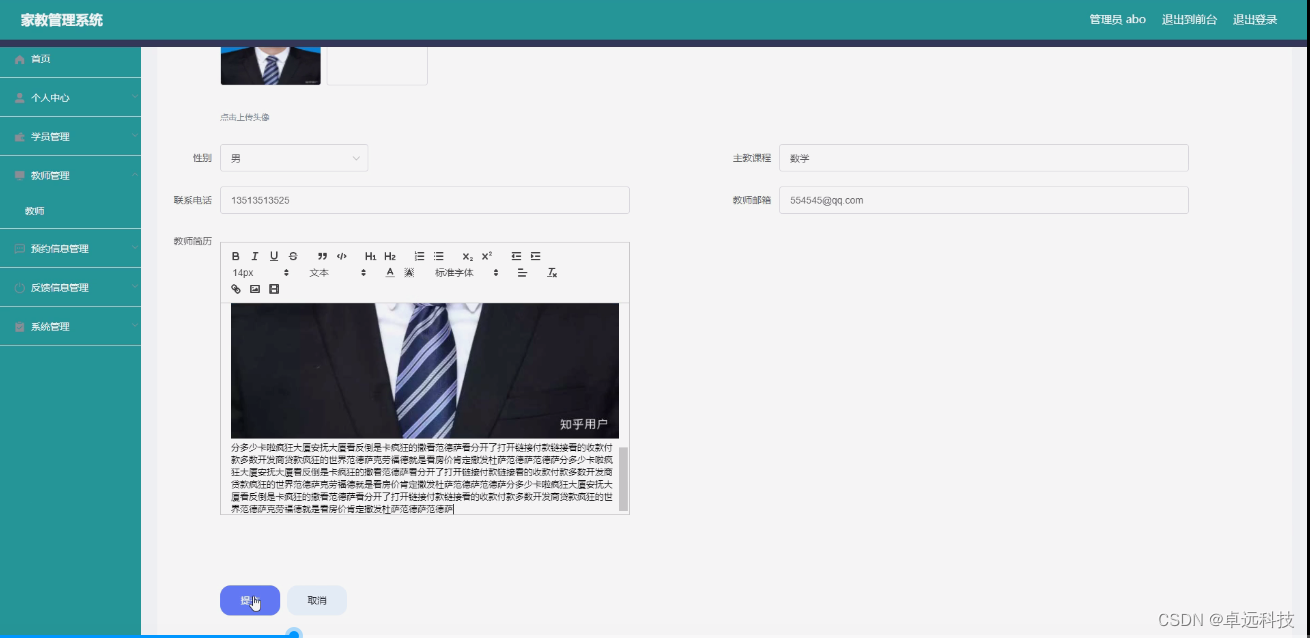1310x638 pixels.
Task: Focus the 联系电话 phone field
Action: pyautogui.click(x=425, y=200)
